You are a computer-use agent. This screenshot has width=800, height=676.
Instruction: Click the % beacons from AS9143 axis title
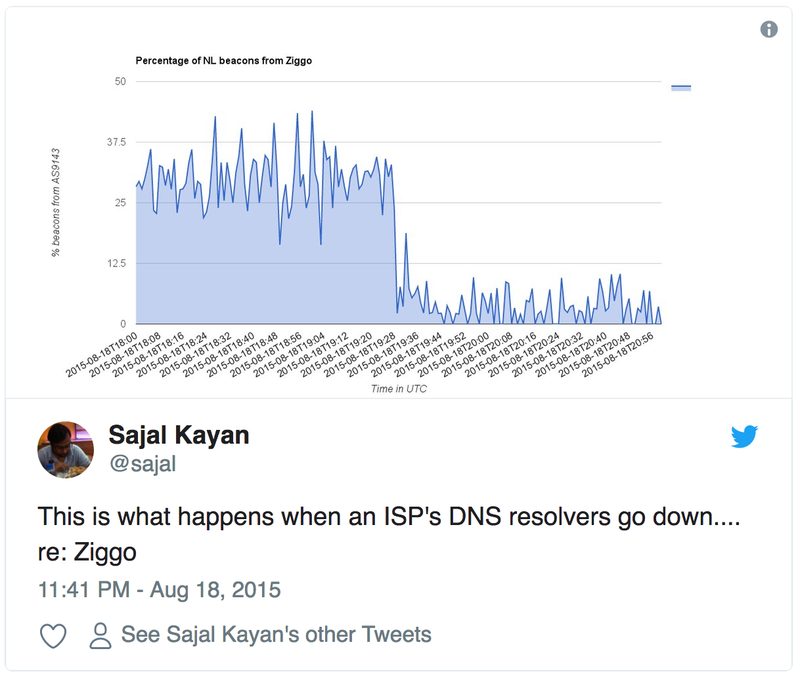(56, 202)
